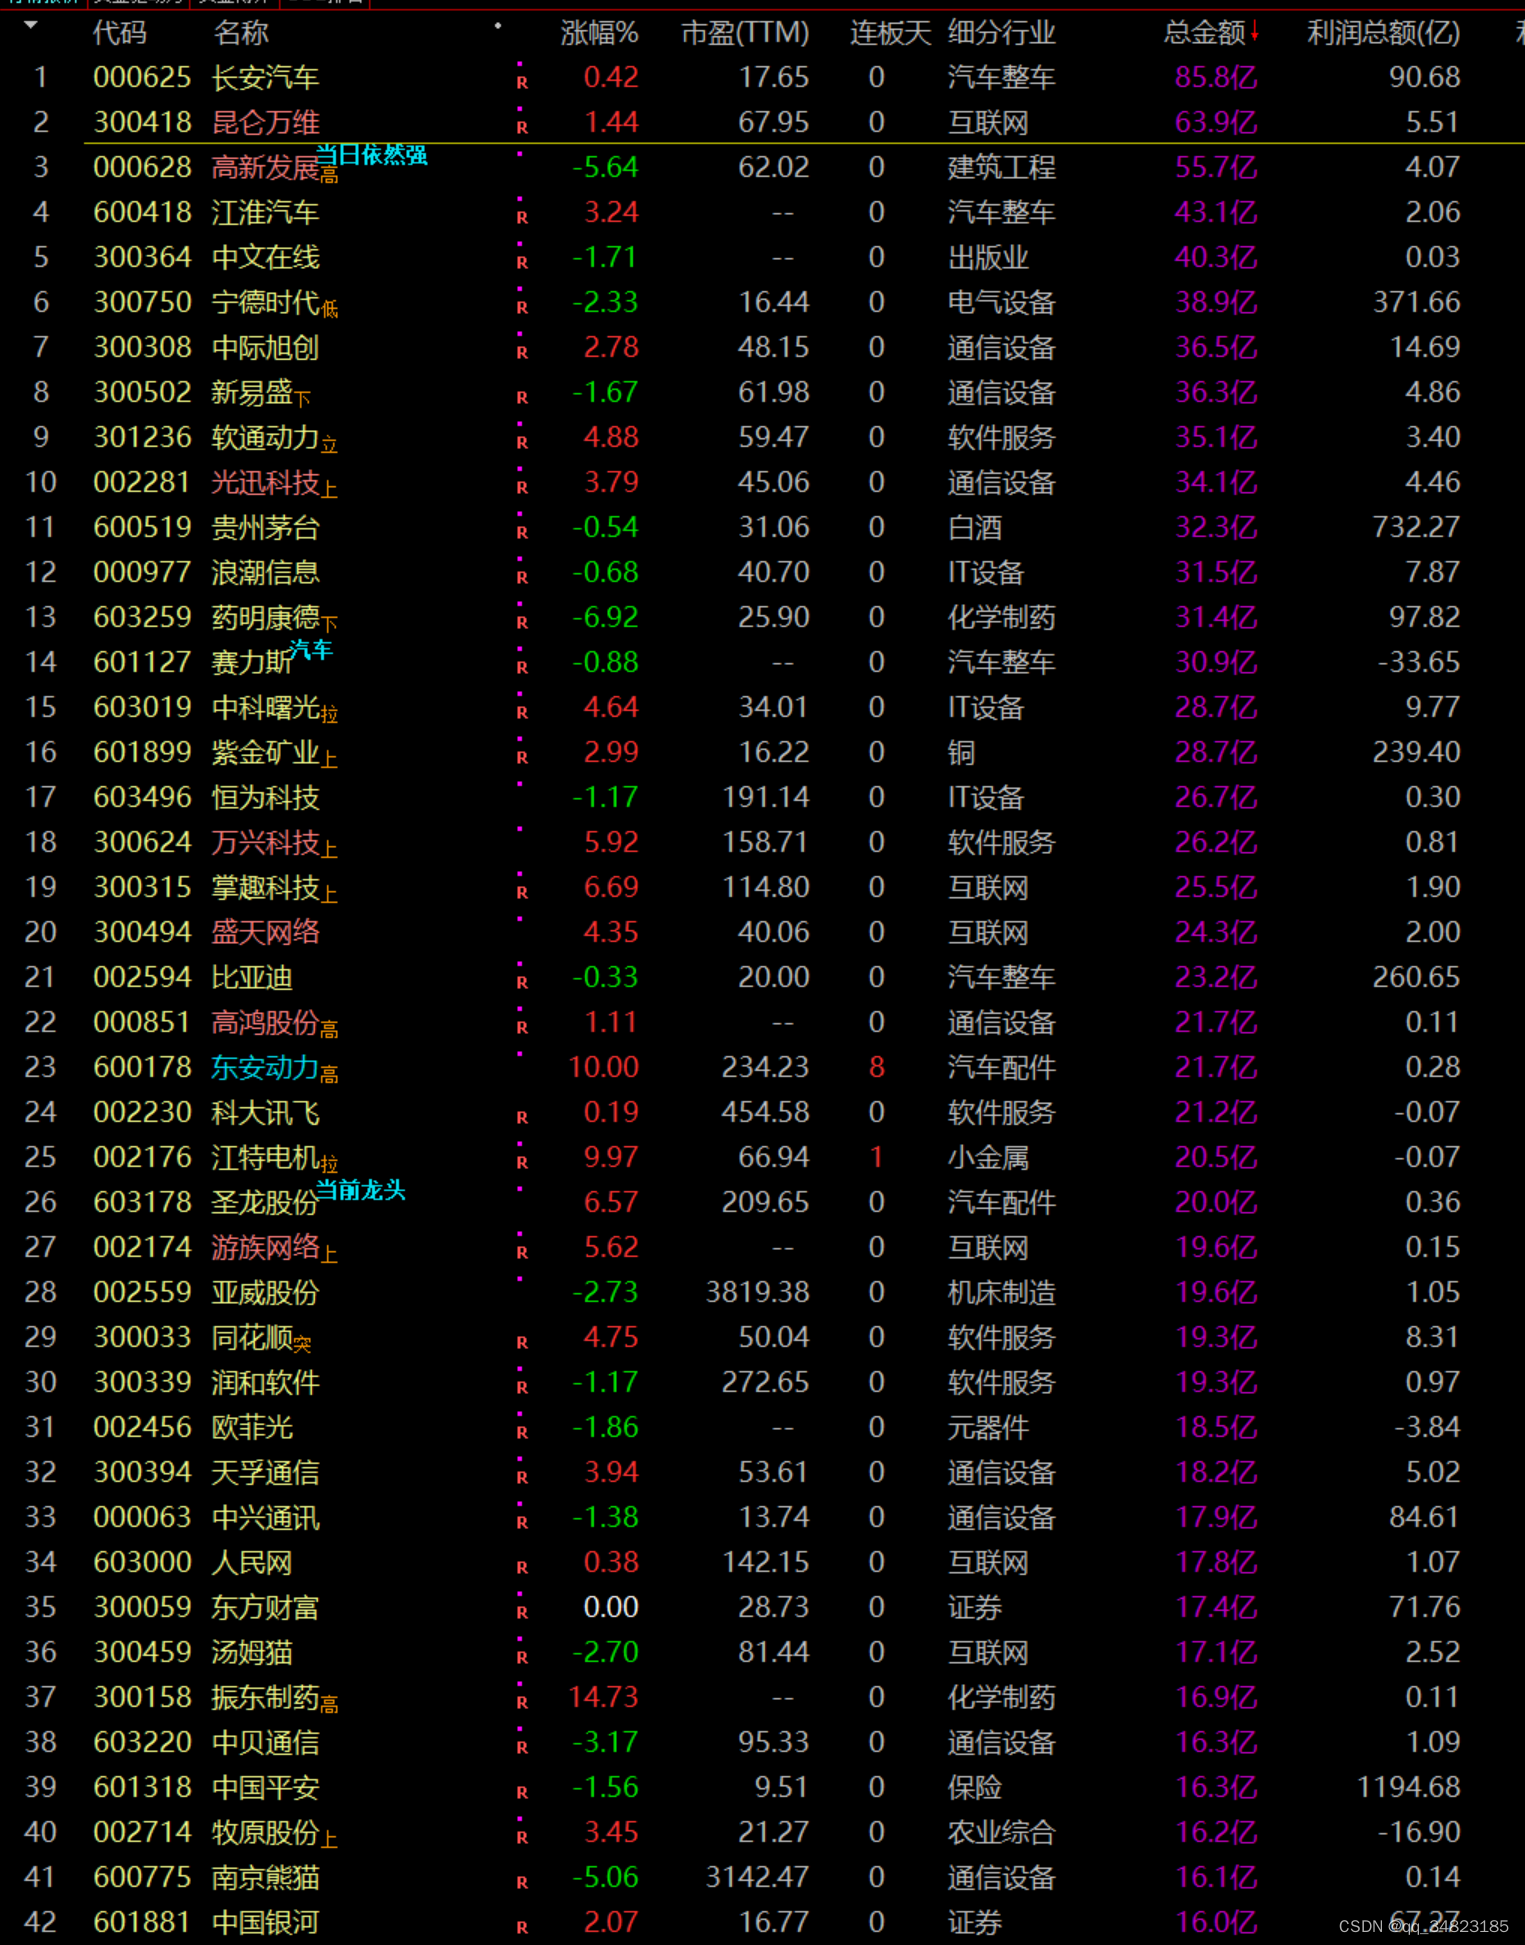Sort by the 名称 column header
The height and width of the screenshot is (1945, 1525).
(x=240, y=33)
